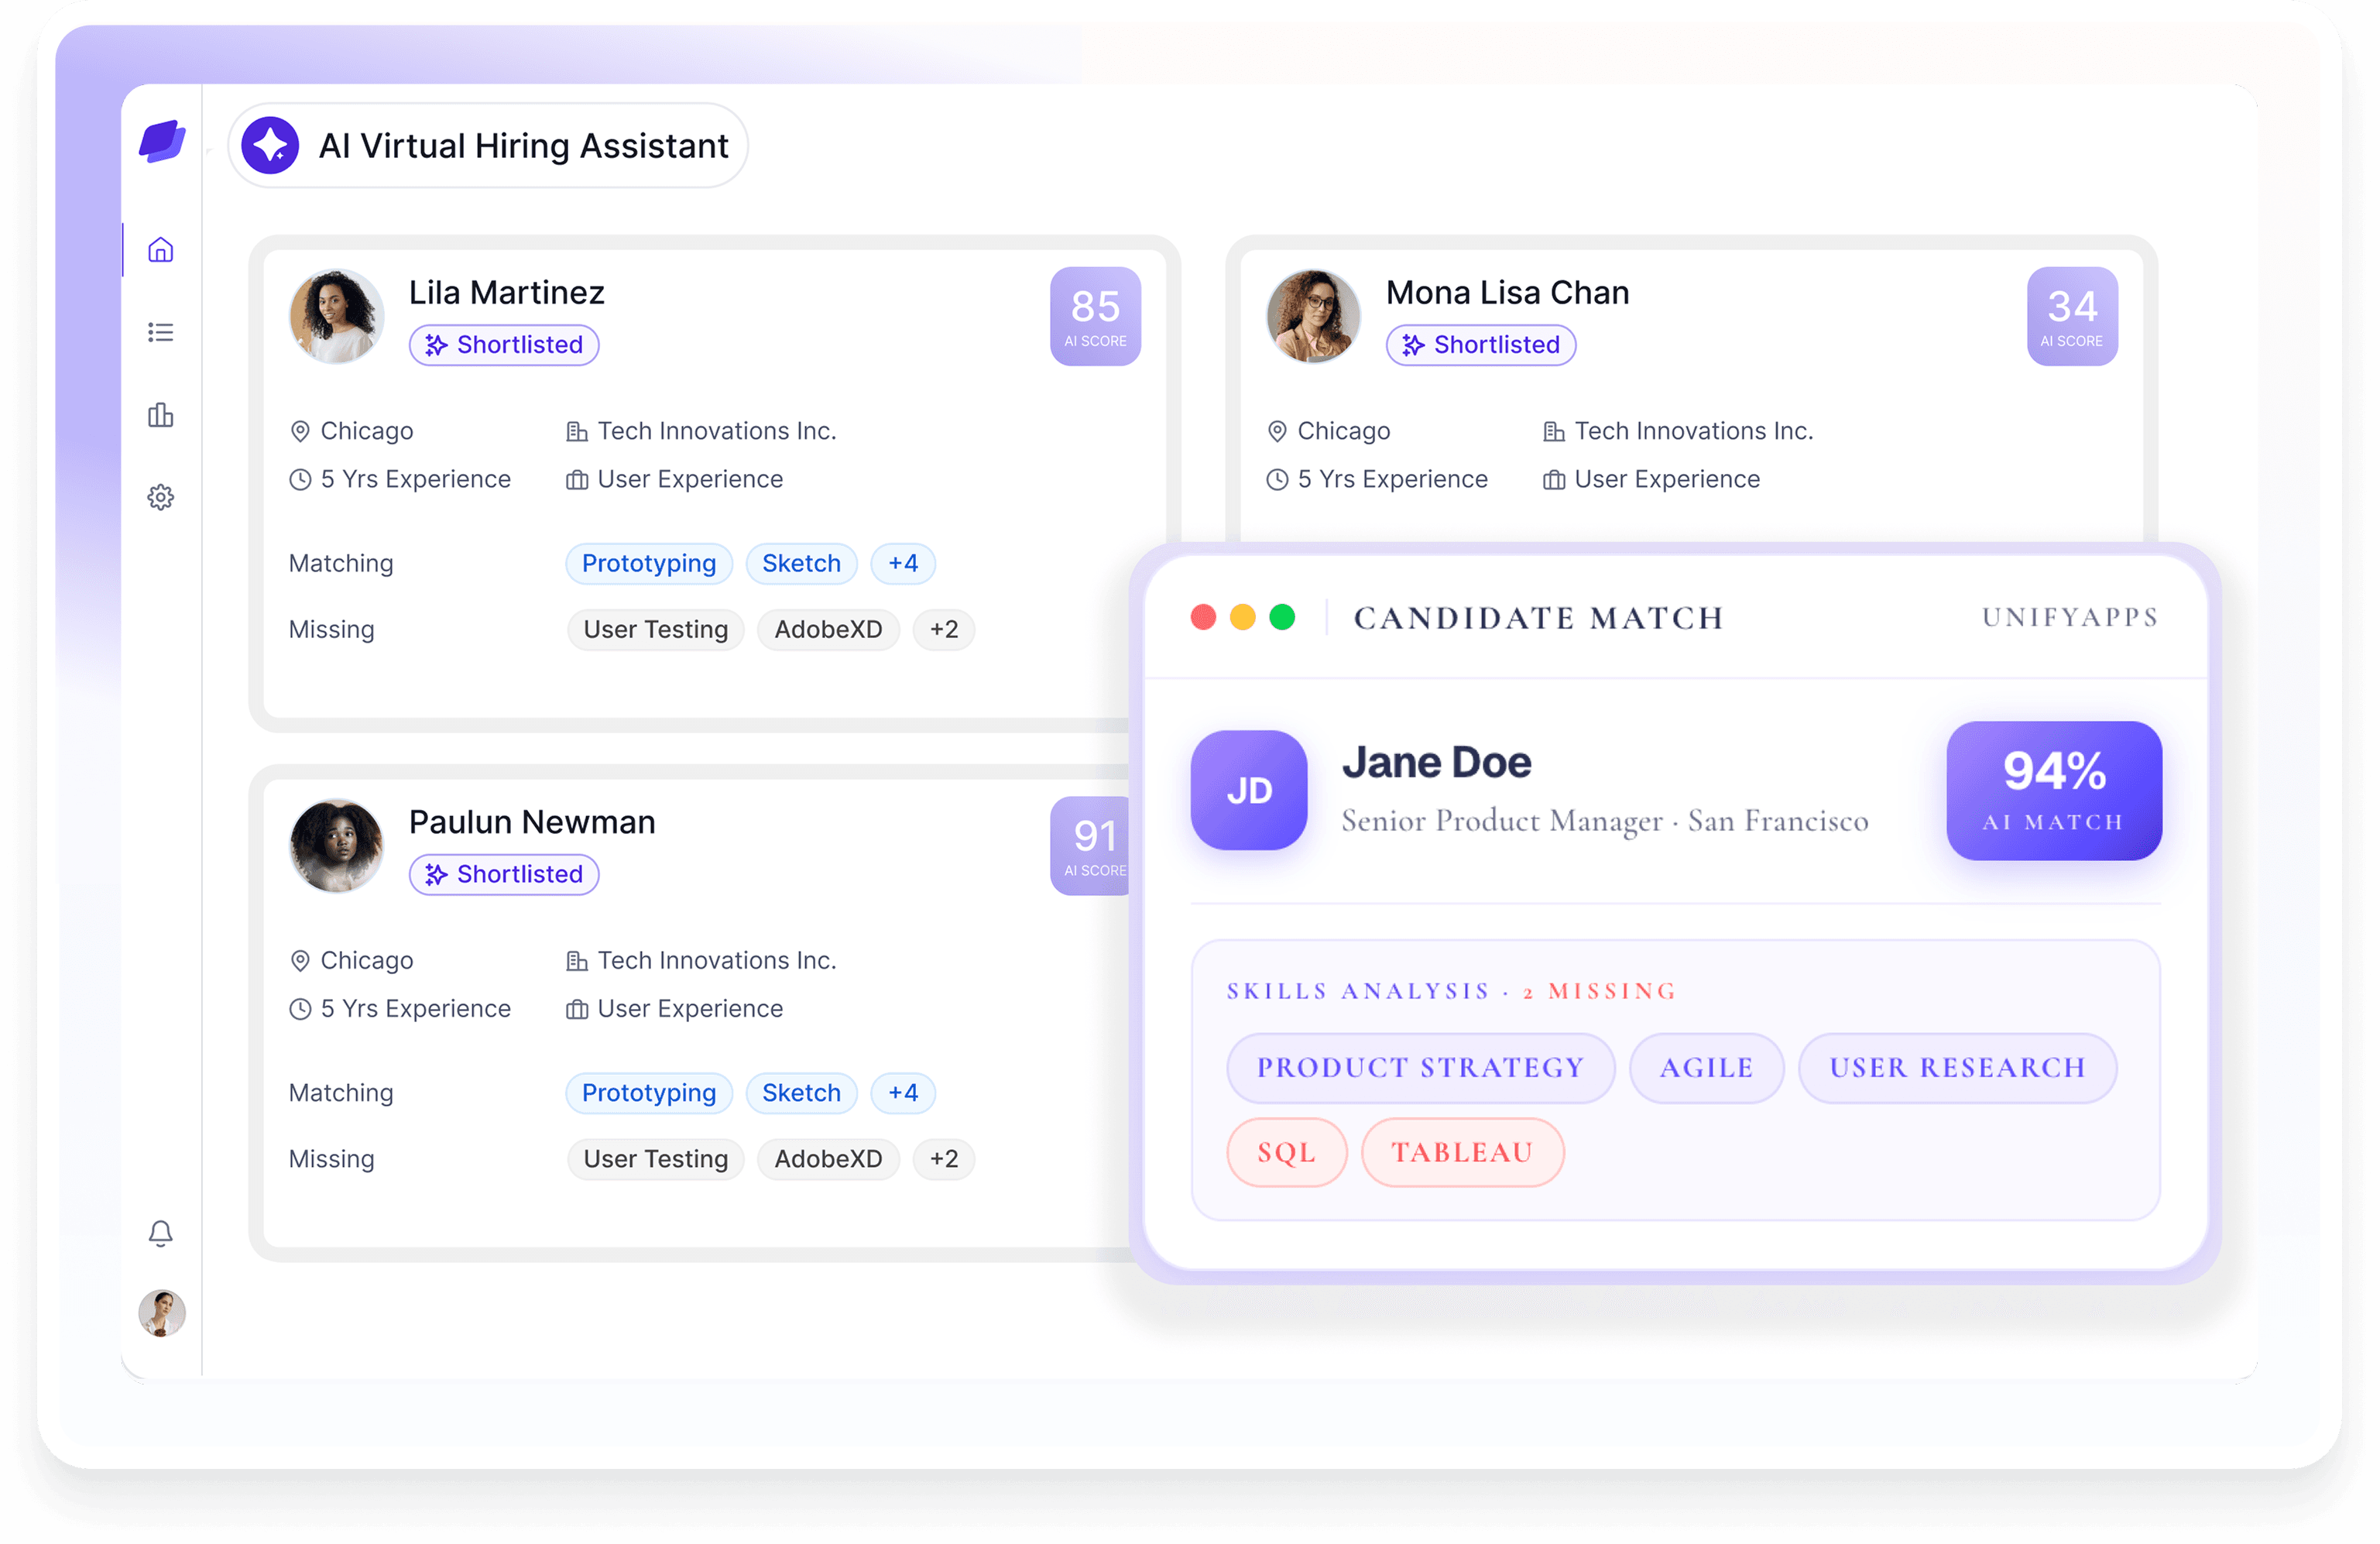This screenshot has height=1544, width=2380.
Task: Open the user profile avatar in sidebar
Action: coord(161,1313)
